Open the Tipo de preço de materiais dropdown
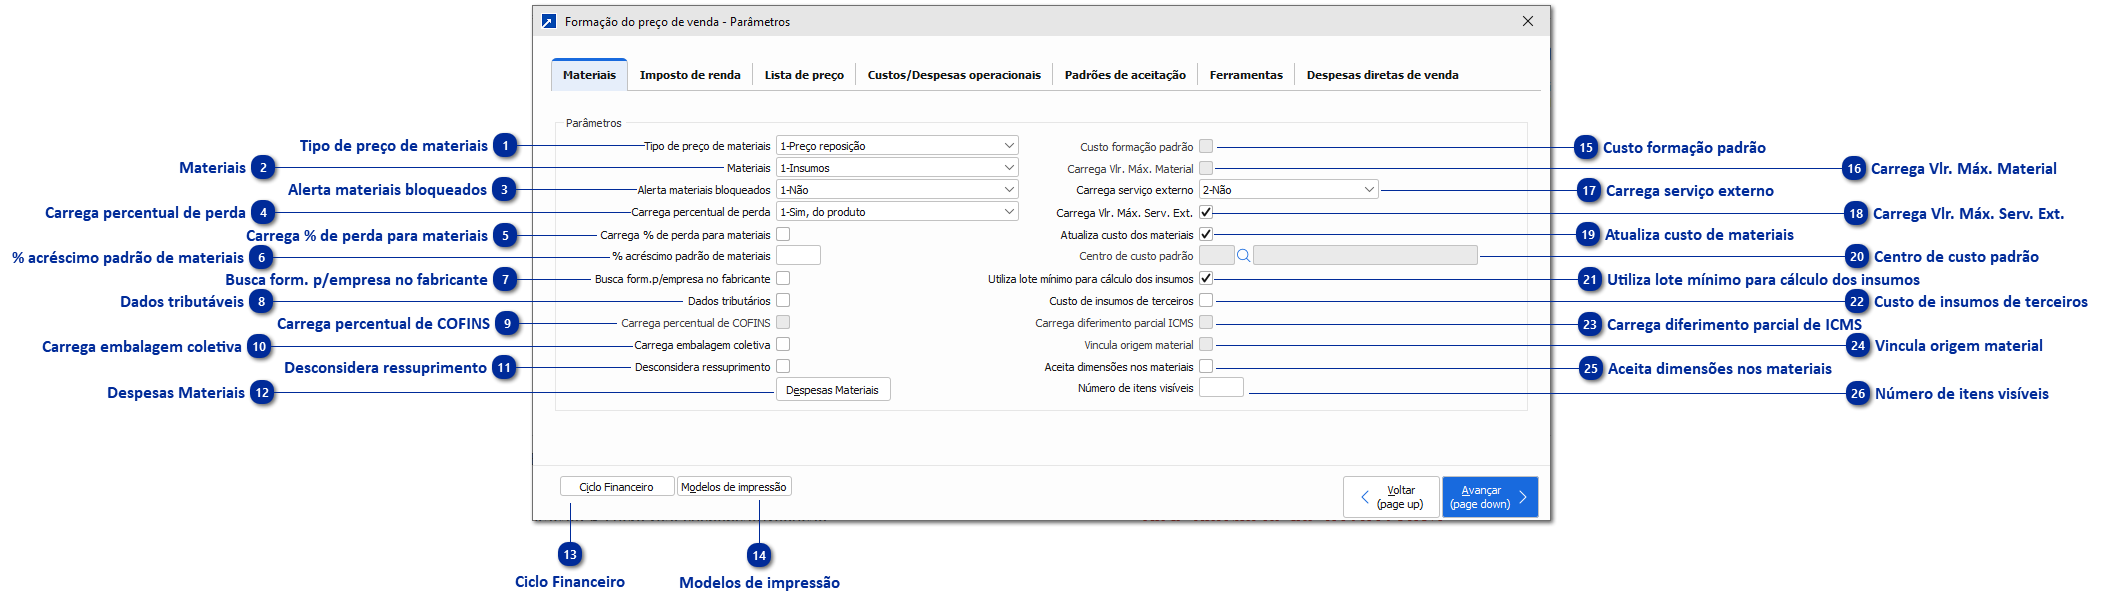This screenshot has width=2104, height=609. (897, 146)
